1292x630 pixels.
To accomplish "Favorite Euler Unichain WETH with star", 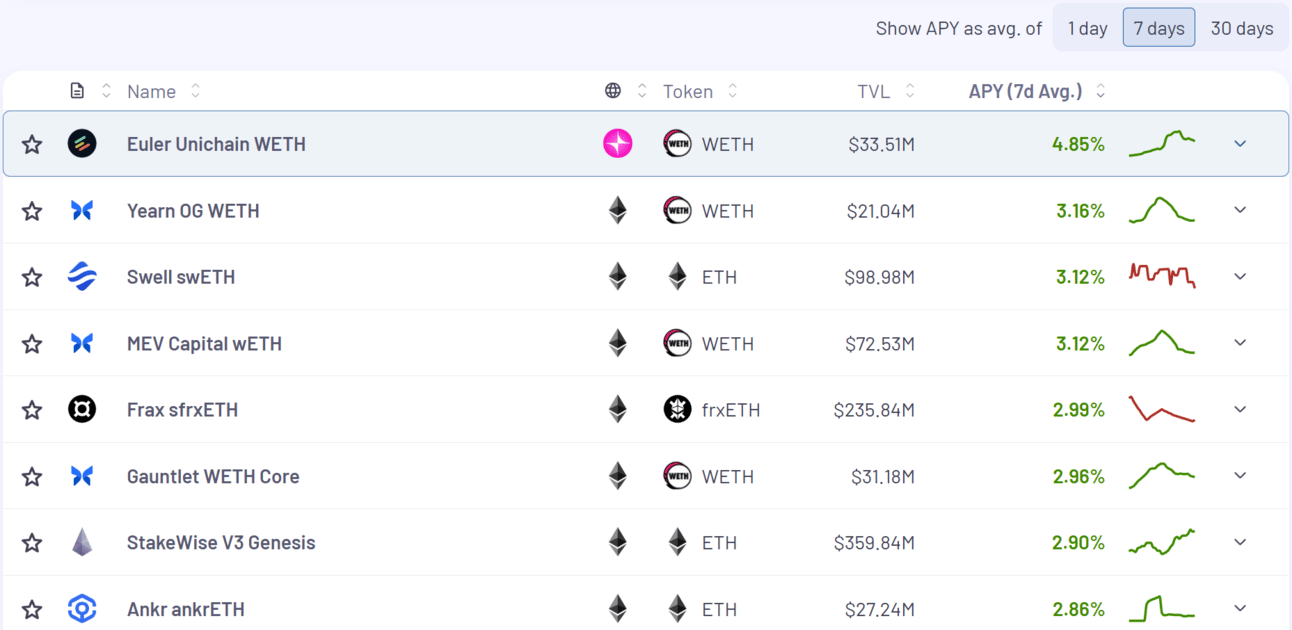I will 32,144.
